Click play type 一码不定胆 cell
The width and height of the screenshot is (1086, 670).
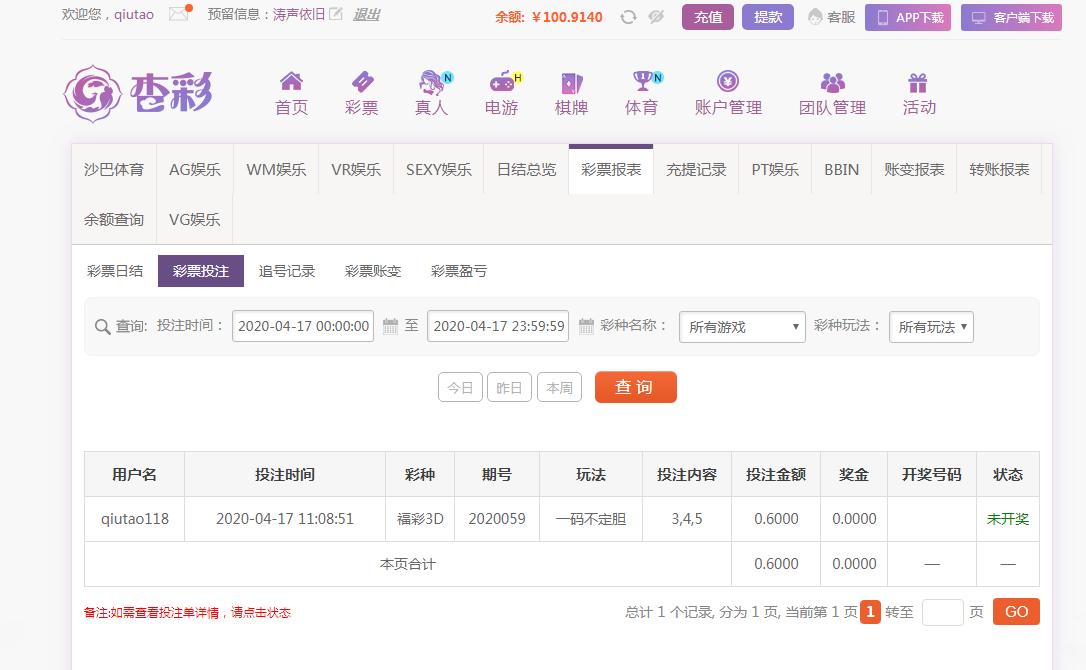[591, 519]
